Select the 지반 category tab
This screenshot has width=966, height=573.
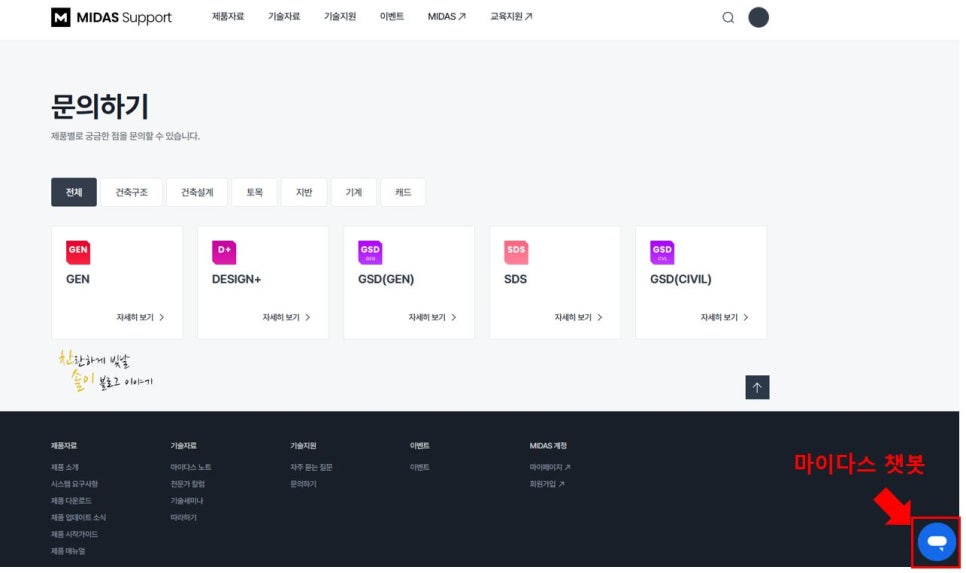click(x=304, y=192)
